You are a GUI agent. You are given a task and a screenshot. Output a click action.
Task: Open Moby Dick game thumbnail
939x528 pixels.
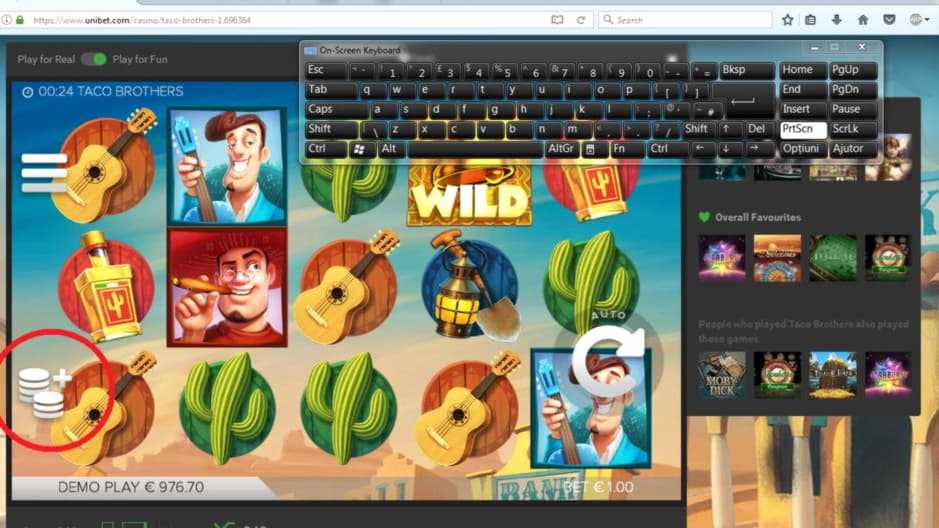tap(722, 375)
